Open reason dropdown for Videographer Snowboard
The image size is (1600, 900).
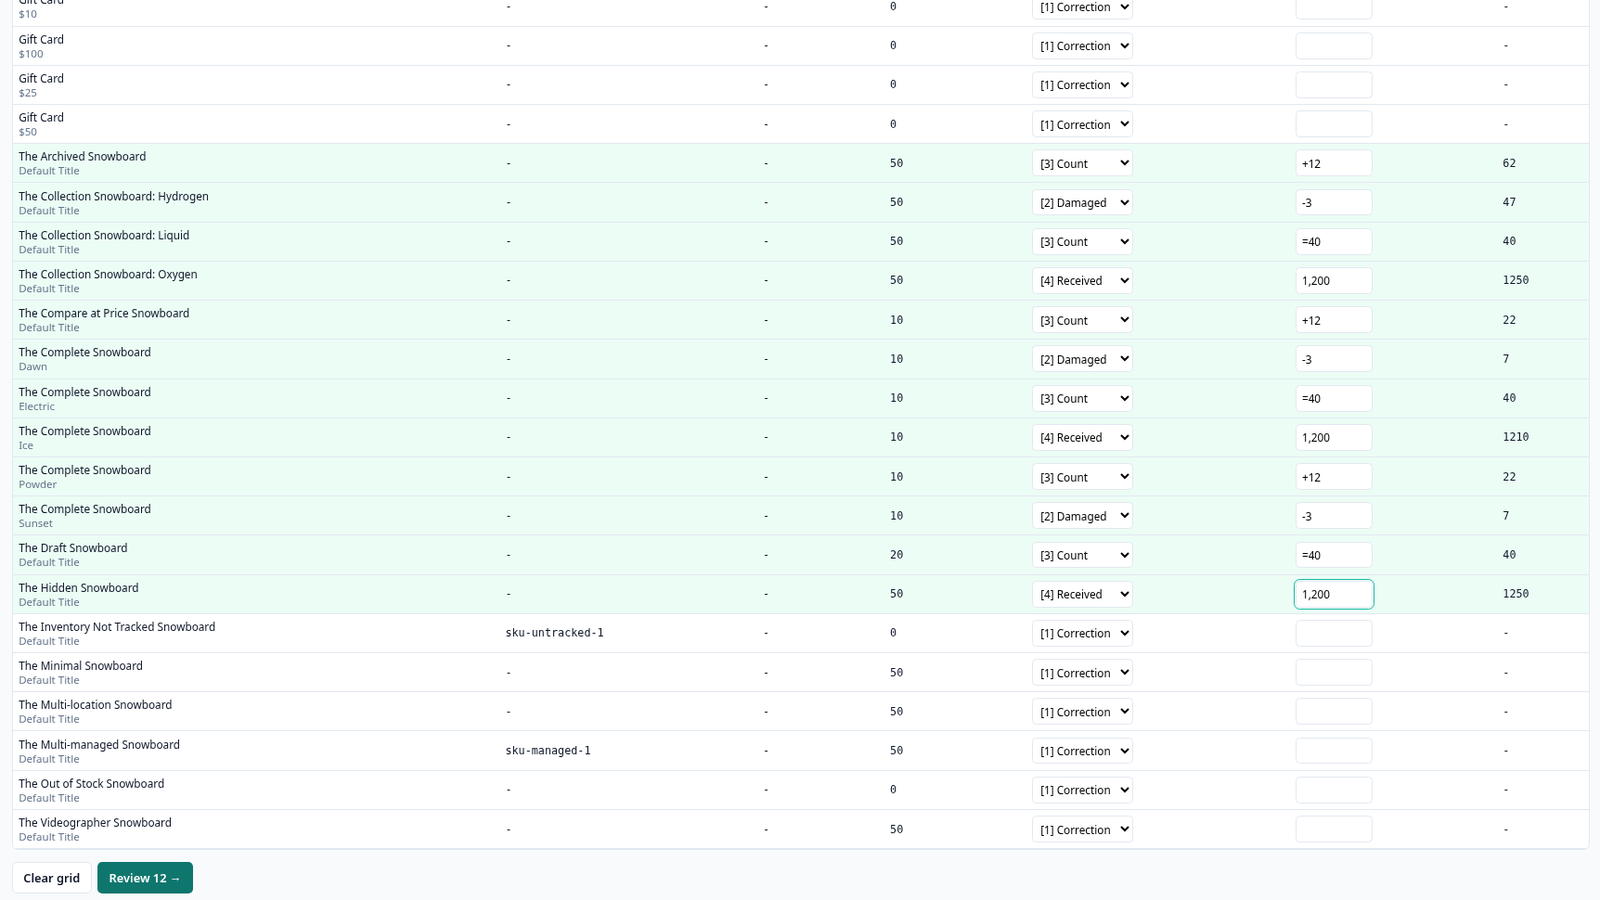tap(1082, 829)
